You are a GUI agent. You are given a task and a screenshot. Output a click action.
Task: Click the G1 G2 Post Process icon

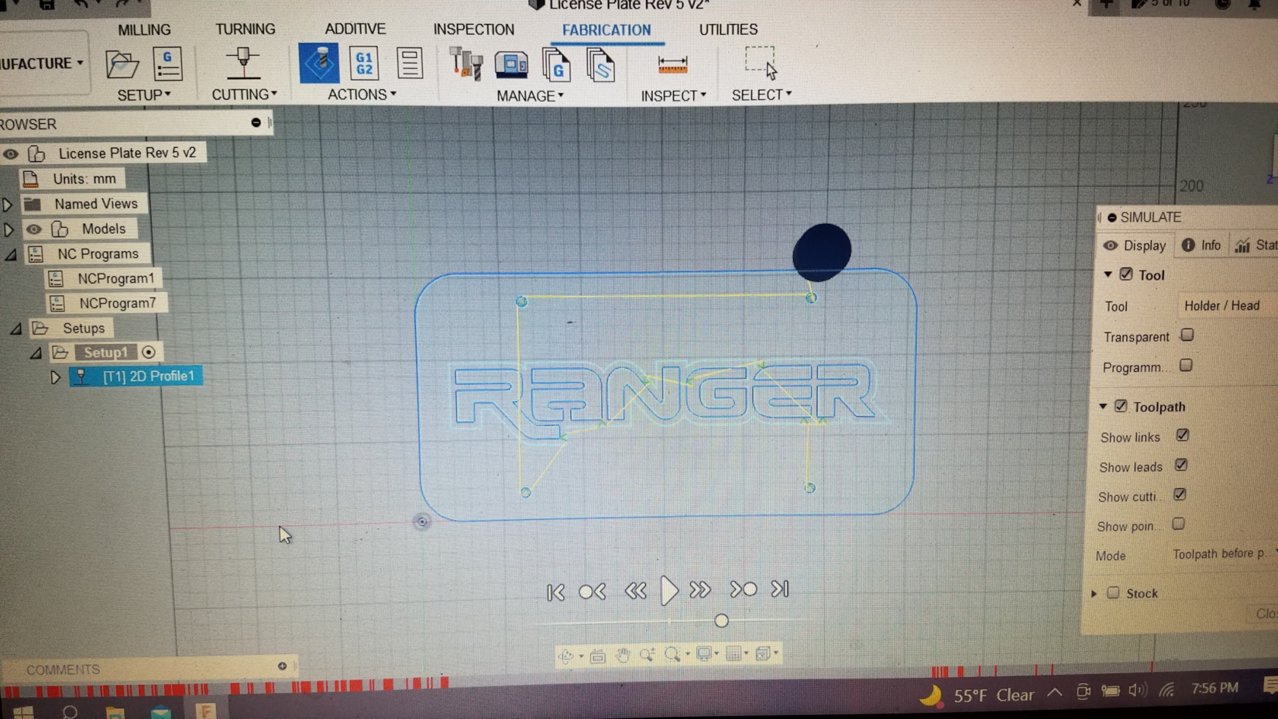(364, 63)
